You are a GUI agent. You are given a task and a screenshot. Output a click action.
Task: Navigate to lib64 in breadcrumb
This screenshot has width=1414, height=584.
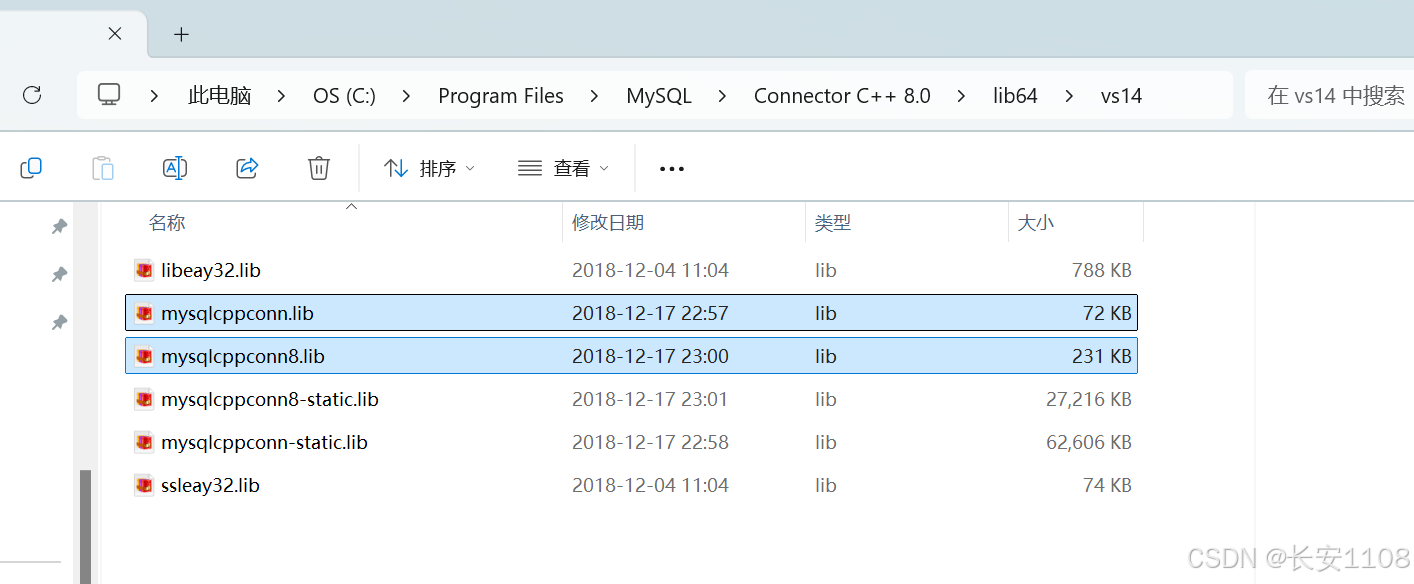pos(1015,96)
